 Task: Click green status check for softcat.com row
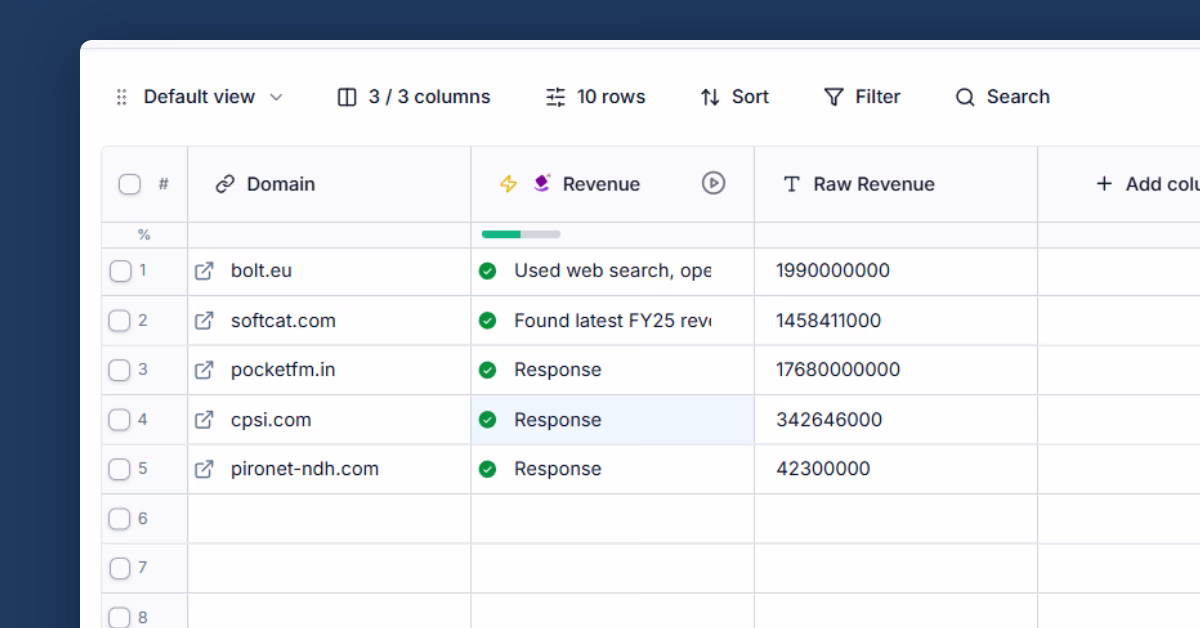(x=488, y=321)
